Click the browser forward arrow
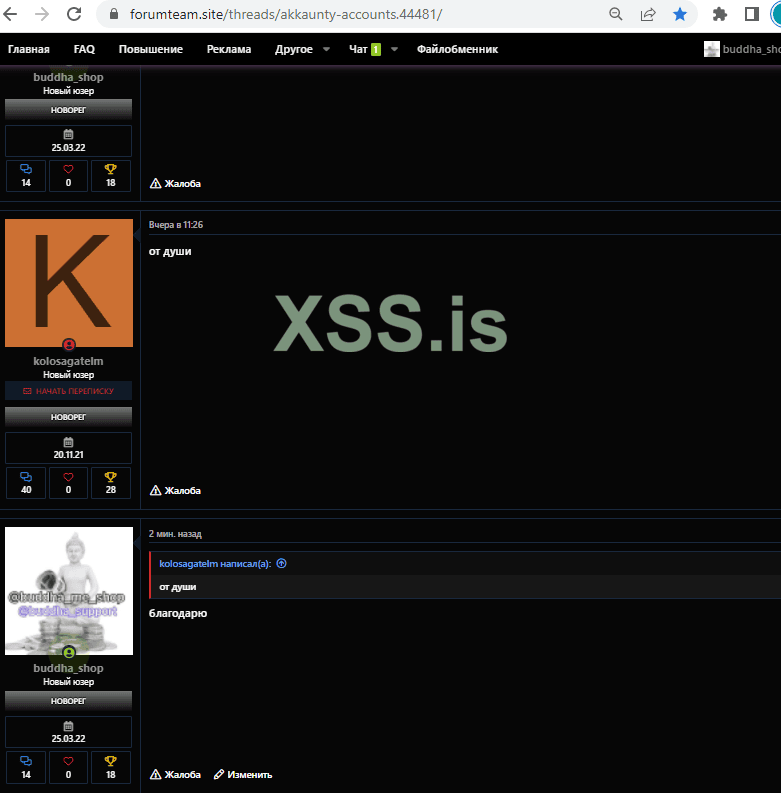 42,15
